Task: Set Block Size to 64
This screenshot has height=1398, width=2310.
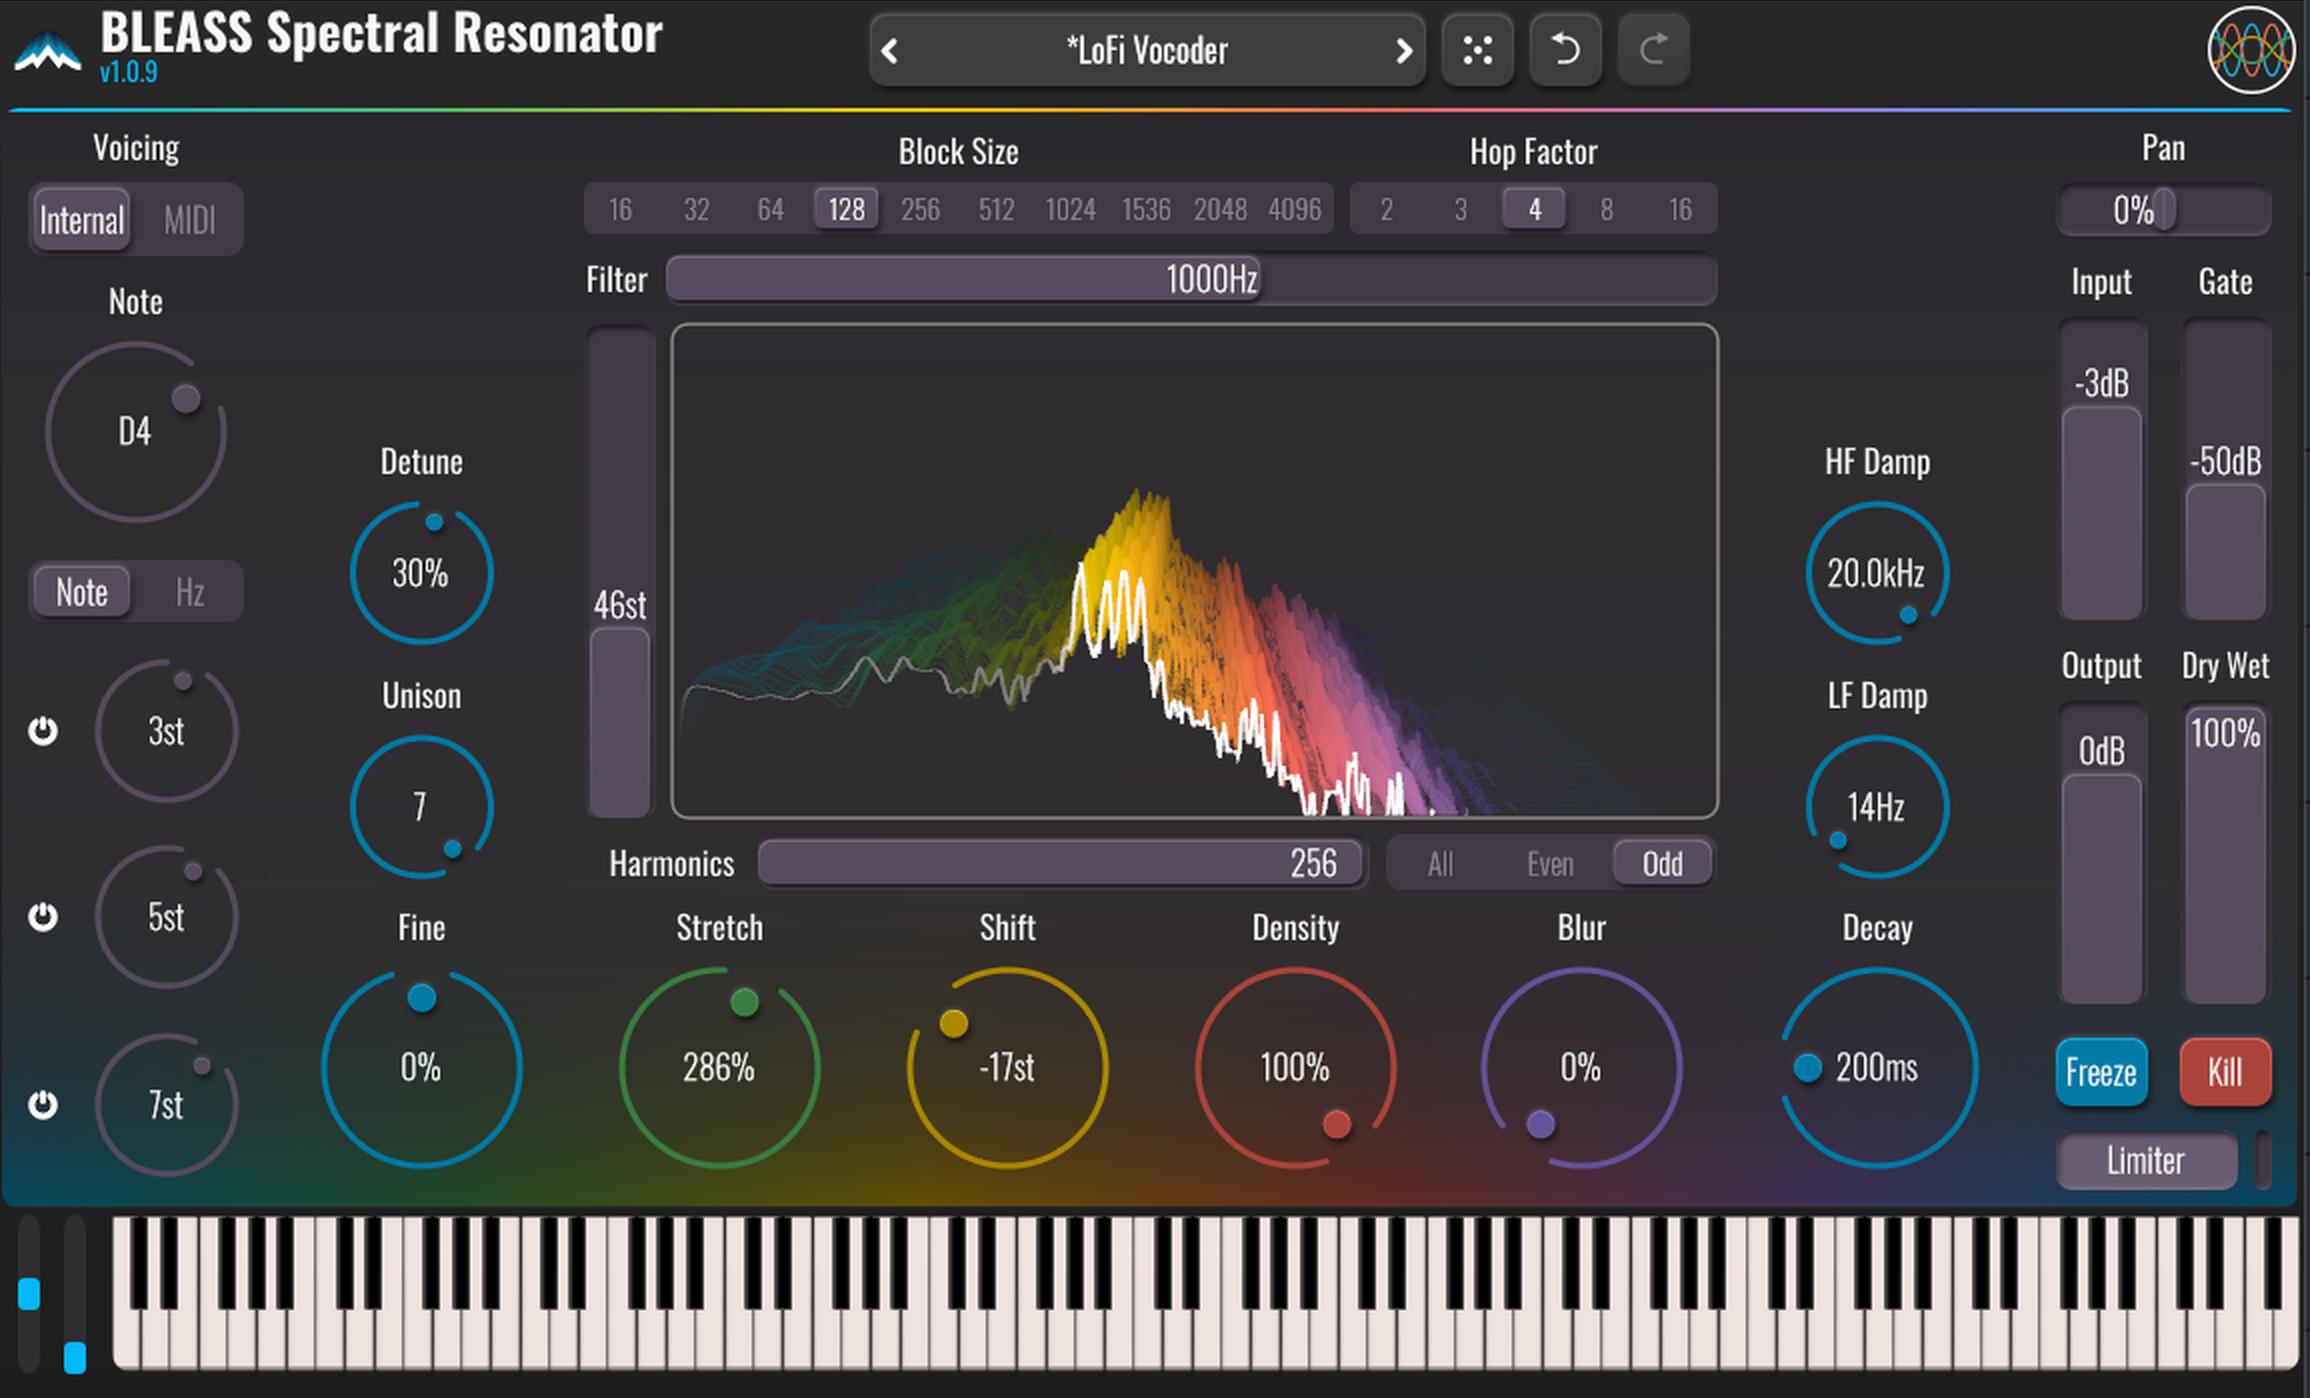Action: pos(770,209)
